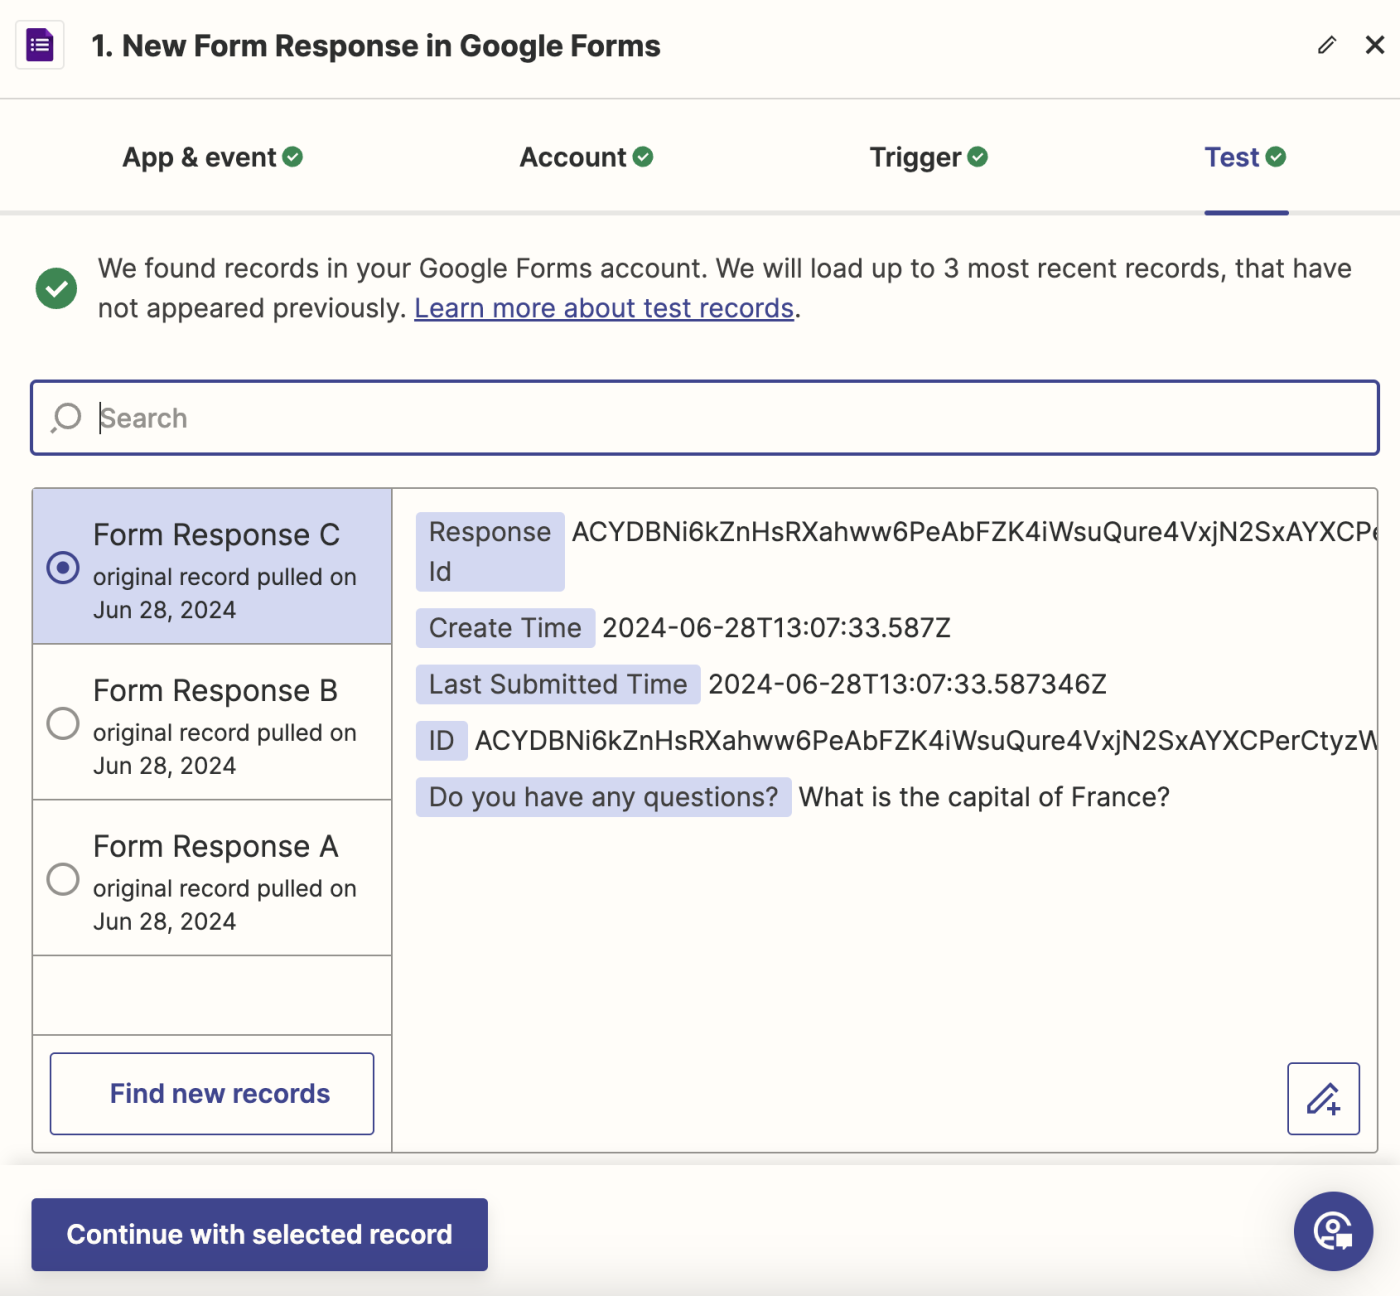
Task: Focus the Search records field
Action: (705, 417)
